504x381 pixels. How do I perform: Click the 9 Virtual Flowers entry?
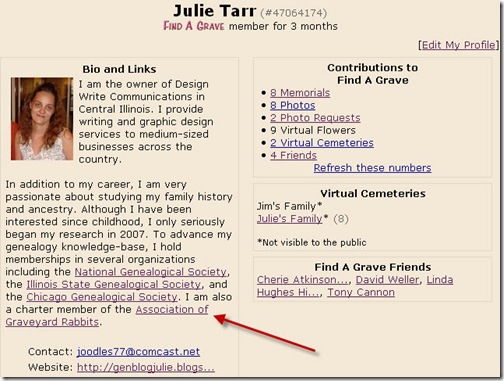[313, 130]
